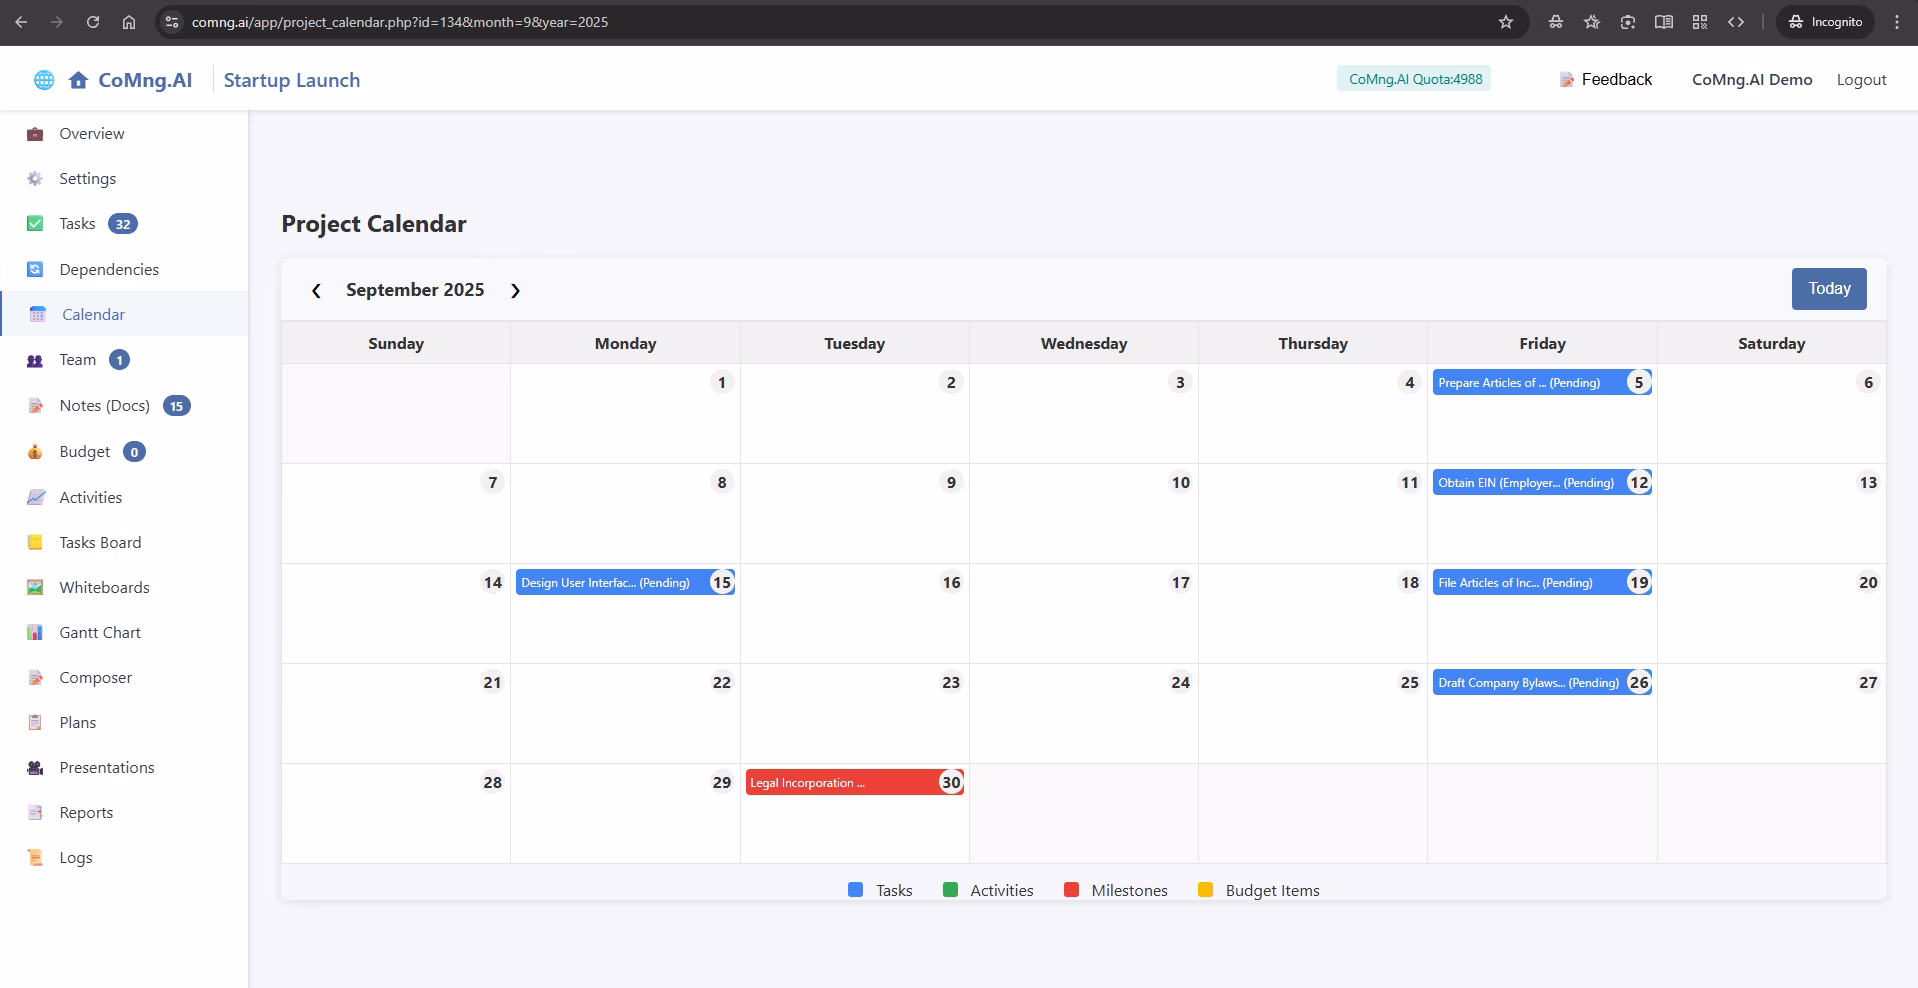Click green Activities legend swatch
The image size is (1918, 988).
point(950,890)
